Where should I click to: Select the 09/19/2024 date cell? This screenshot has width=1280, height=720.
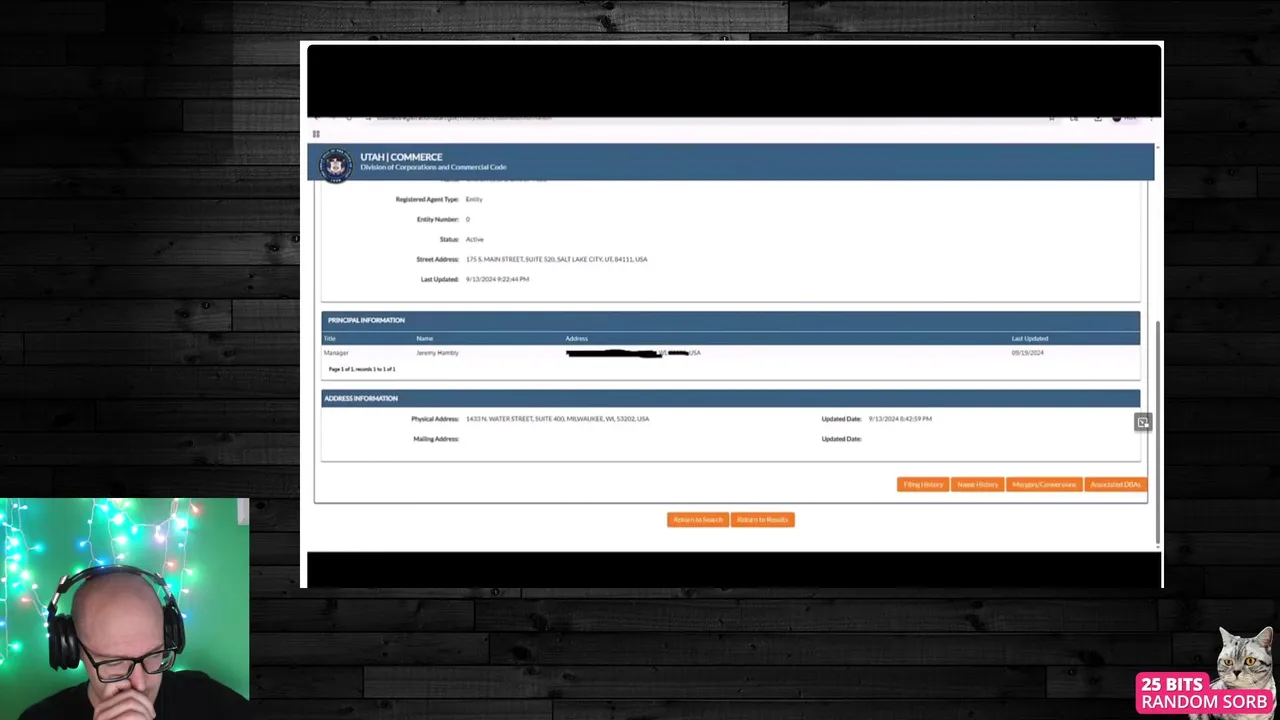pyautogui.click(x=1027, y=353)
